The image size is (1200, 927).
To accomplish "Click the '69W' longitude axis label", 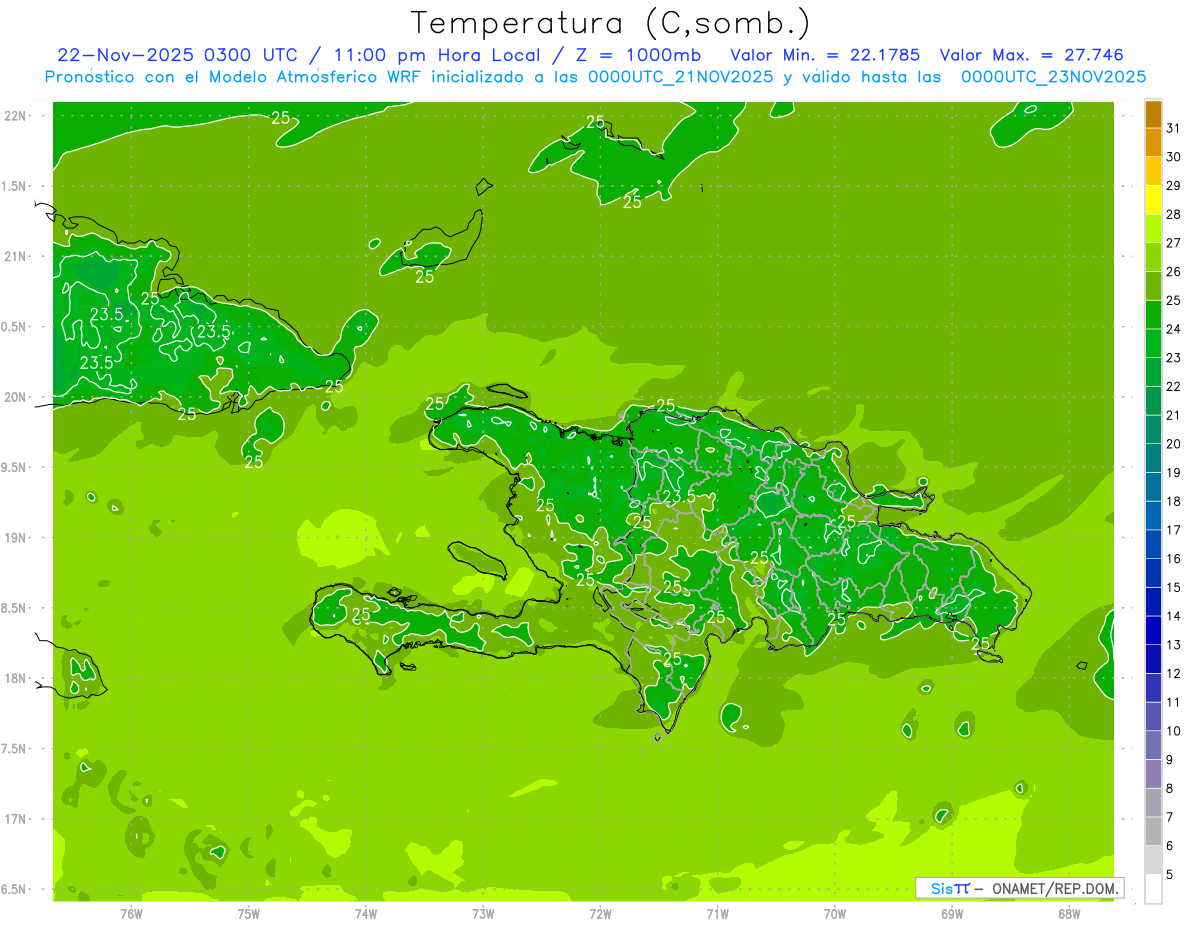I will point(952,913).
